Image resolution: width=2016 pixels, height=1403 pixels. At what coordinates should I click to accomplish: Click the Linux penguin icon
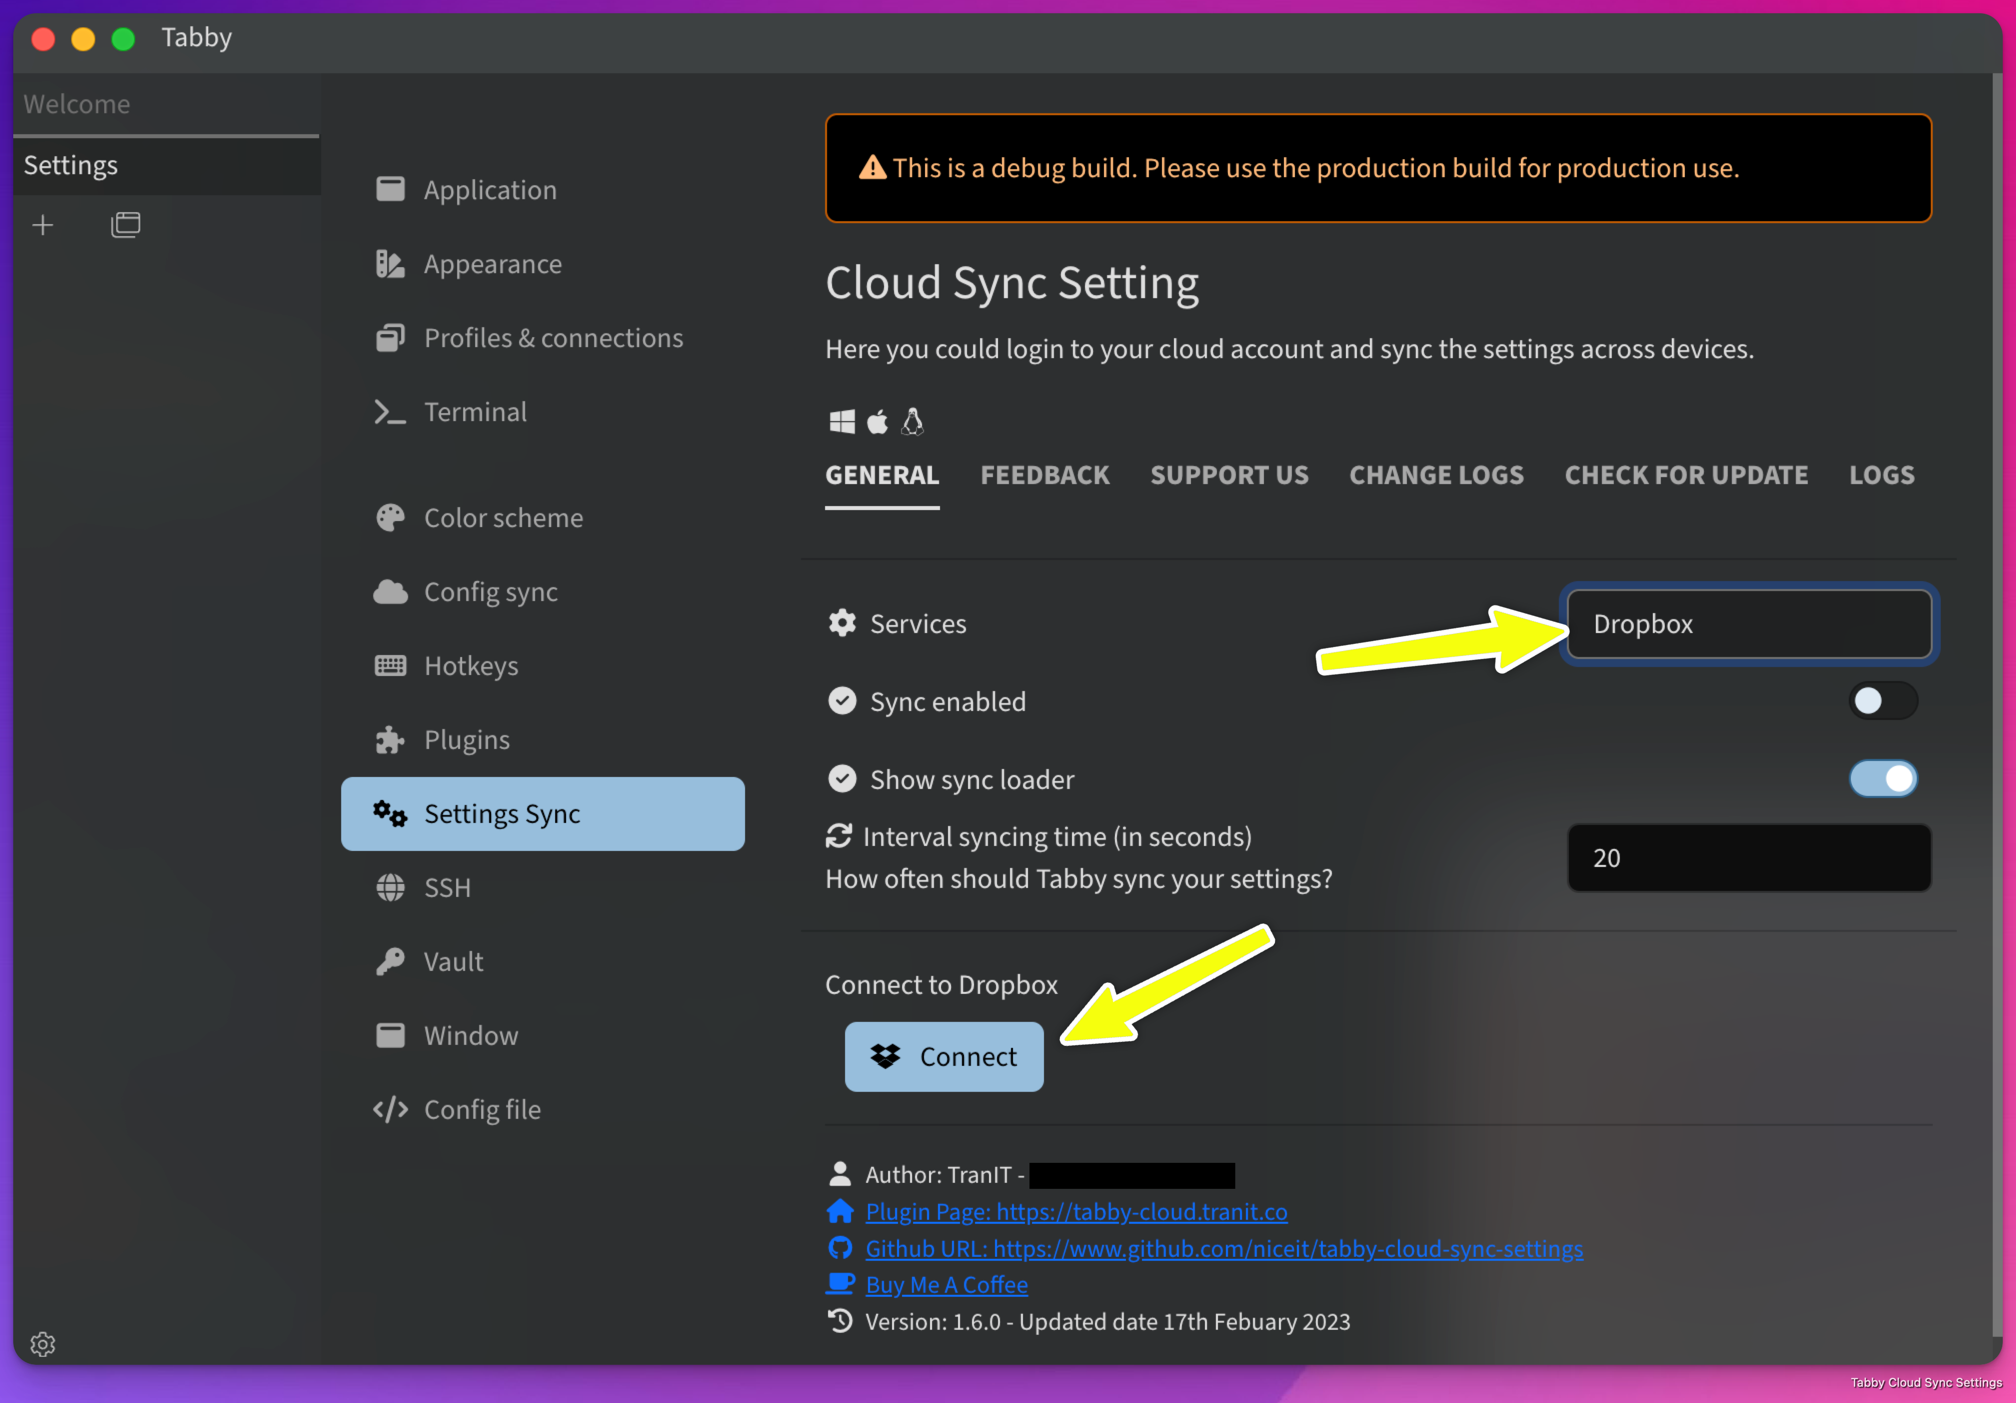point(912,421)
